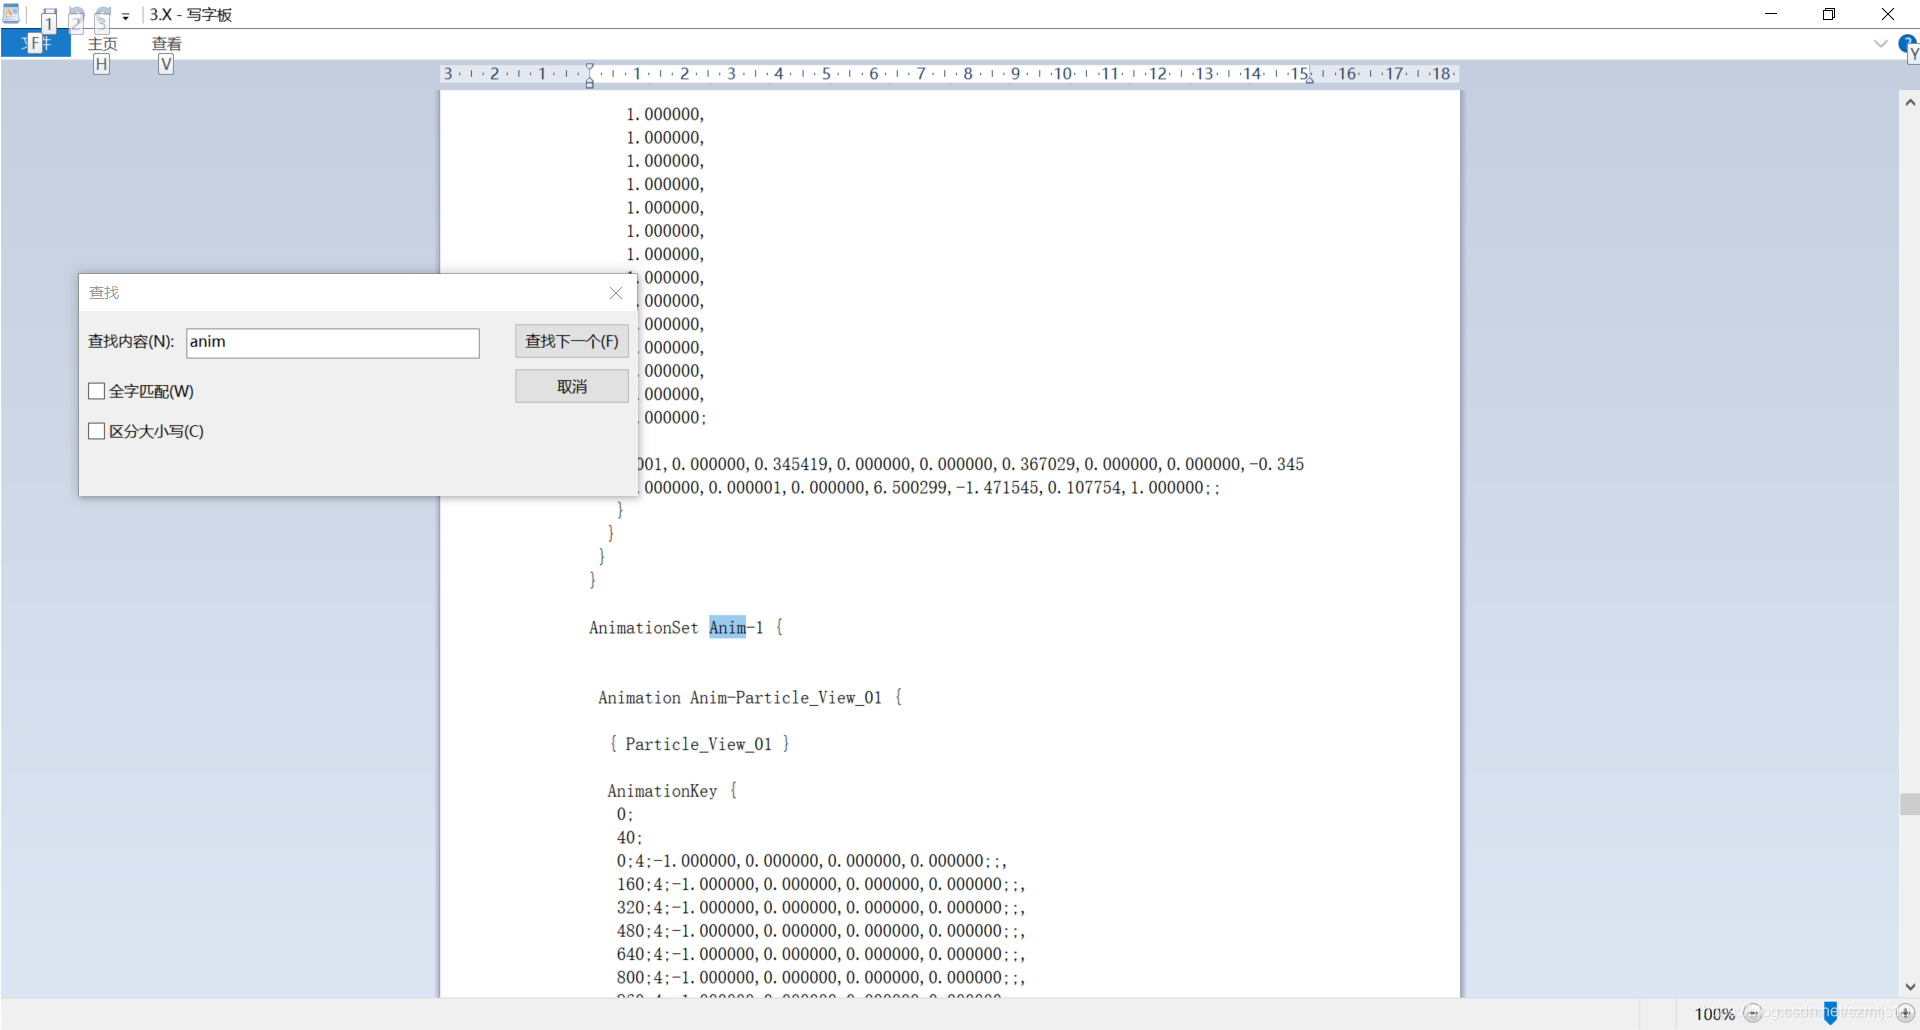Click the line reading 40;
This screenshot has width=1920, height=1030.
click(x=629, y=838)
